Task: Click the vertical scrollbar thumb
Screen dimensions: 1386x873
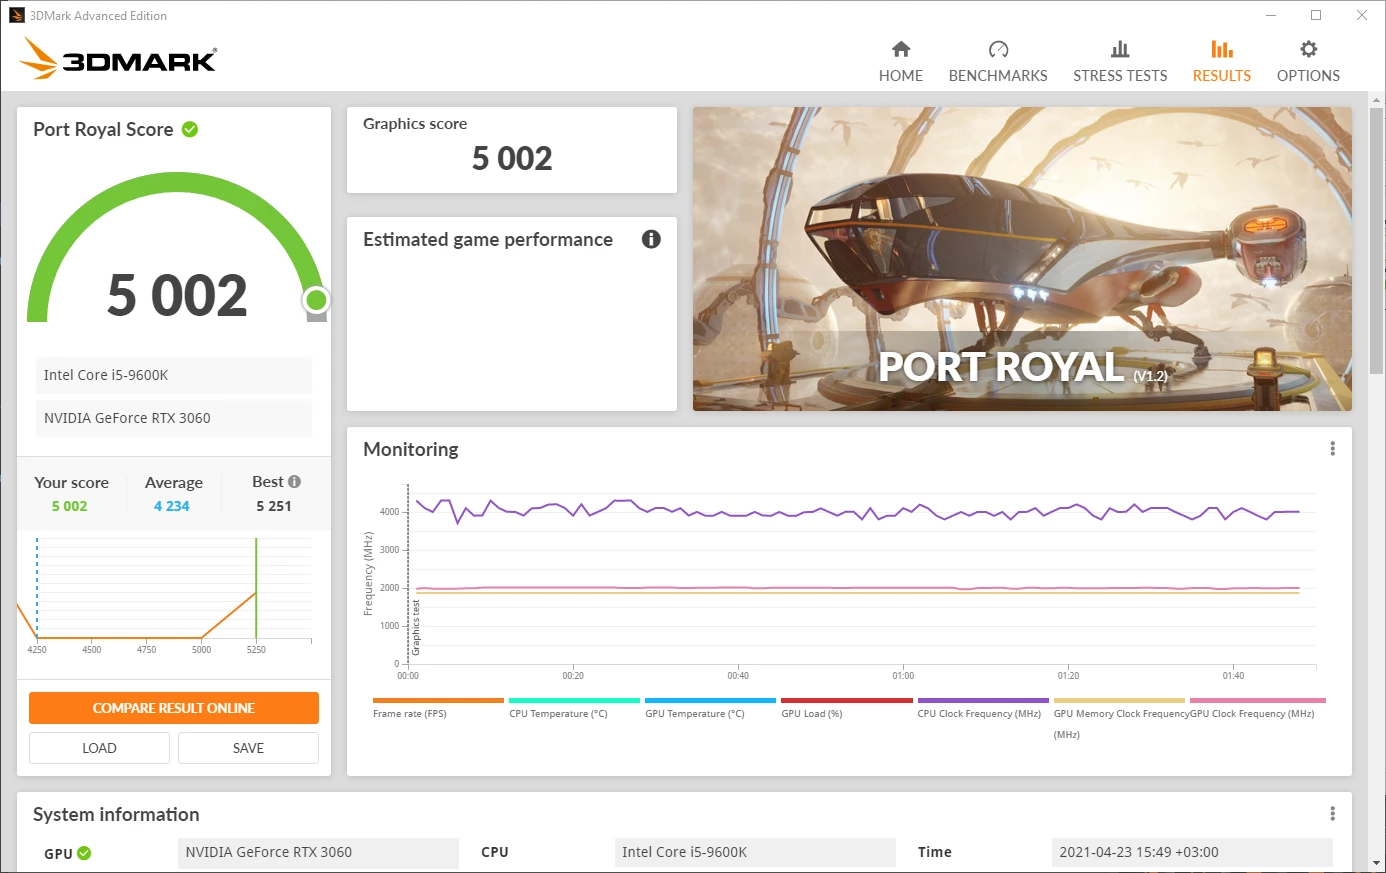Action: pyautogui.click(x=1377, y=240)
